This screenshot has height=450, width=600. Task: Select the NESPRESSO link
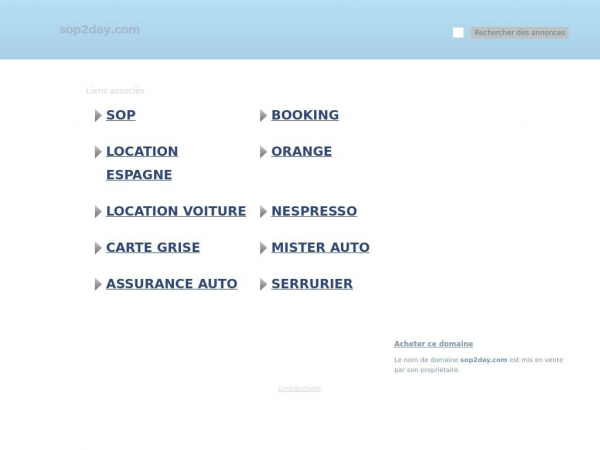pos(314,211)
